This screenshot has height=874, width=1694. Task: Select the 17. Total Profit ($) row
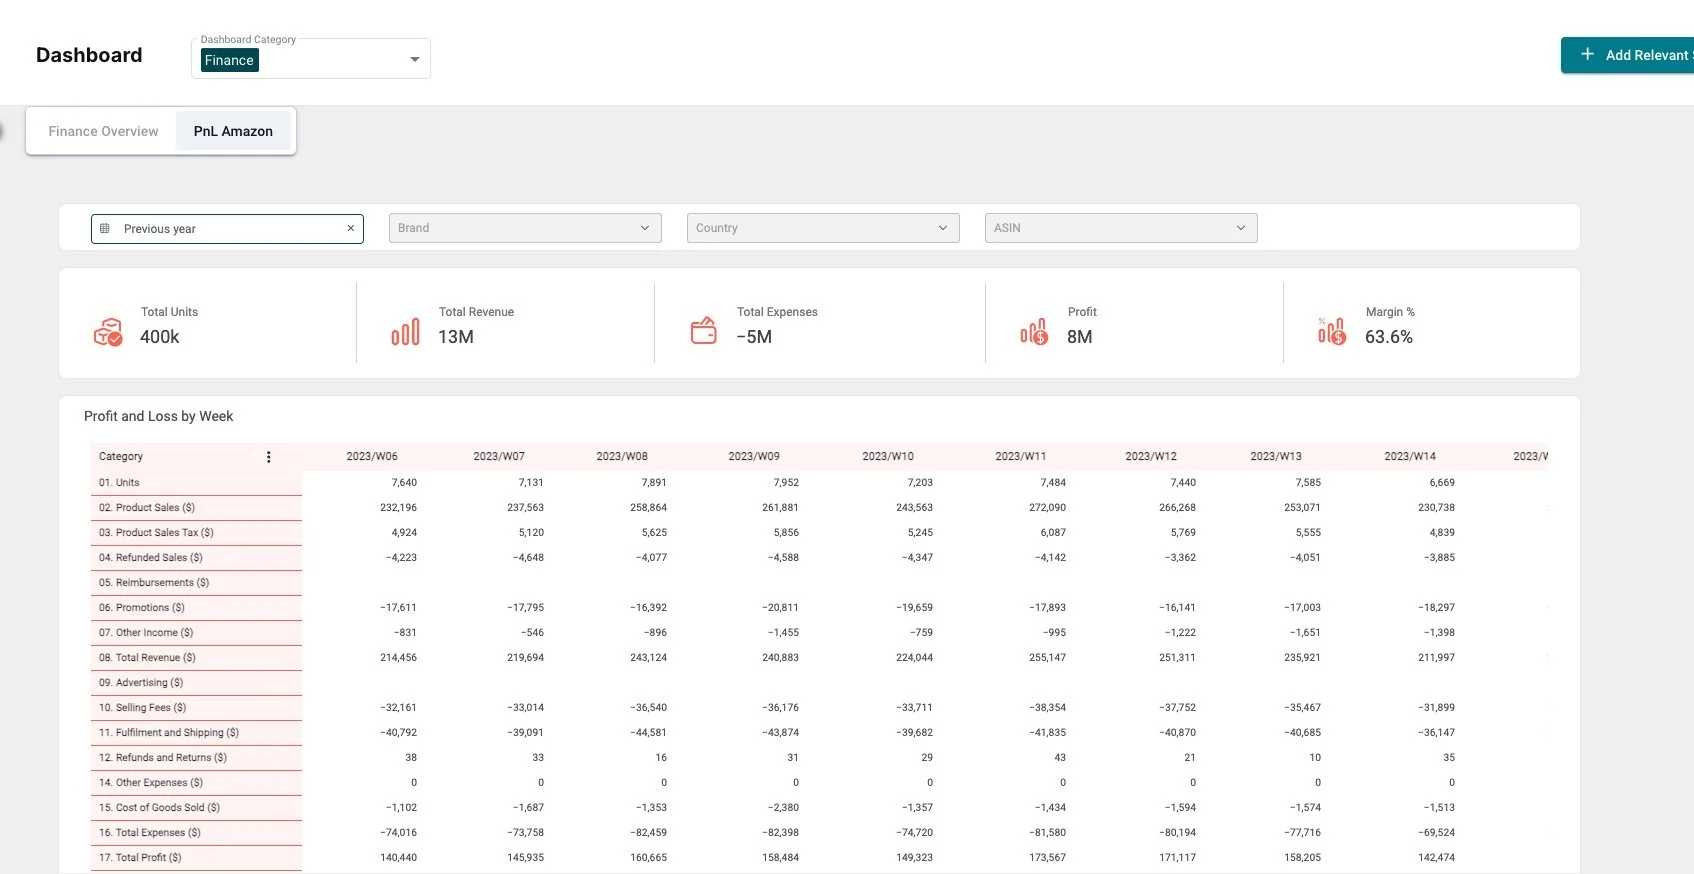click(x=196, y=857)
